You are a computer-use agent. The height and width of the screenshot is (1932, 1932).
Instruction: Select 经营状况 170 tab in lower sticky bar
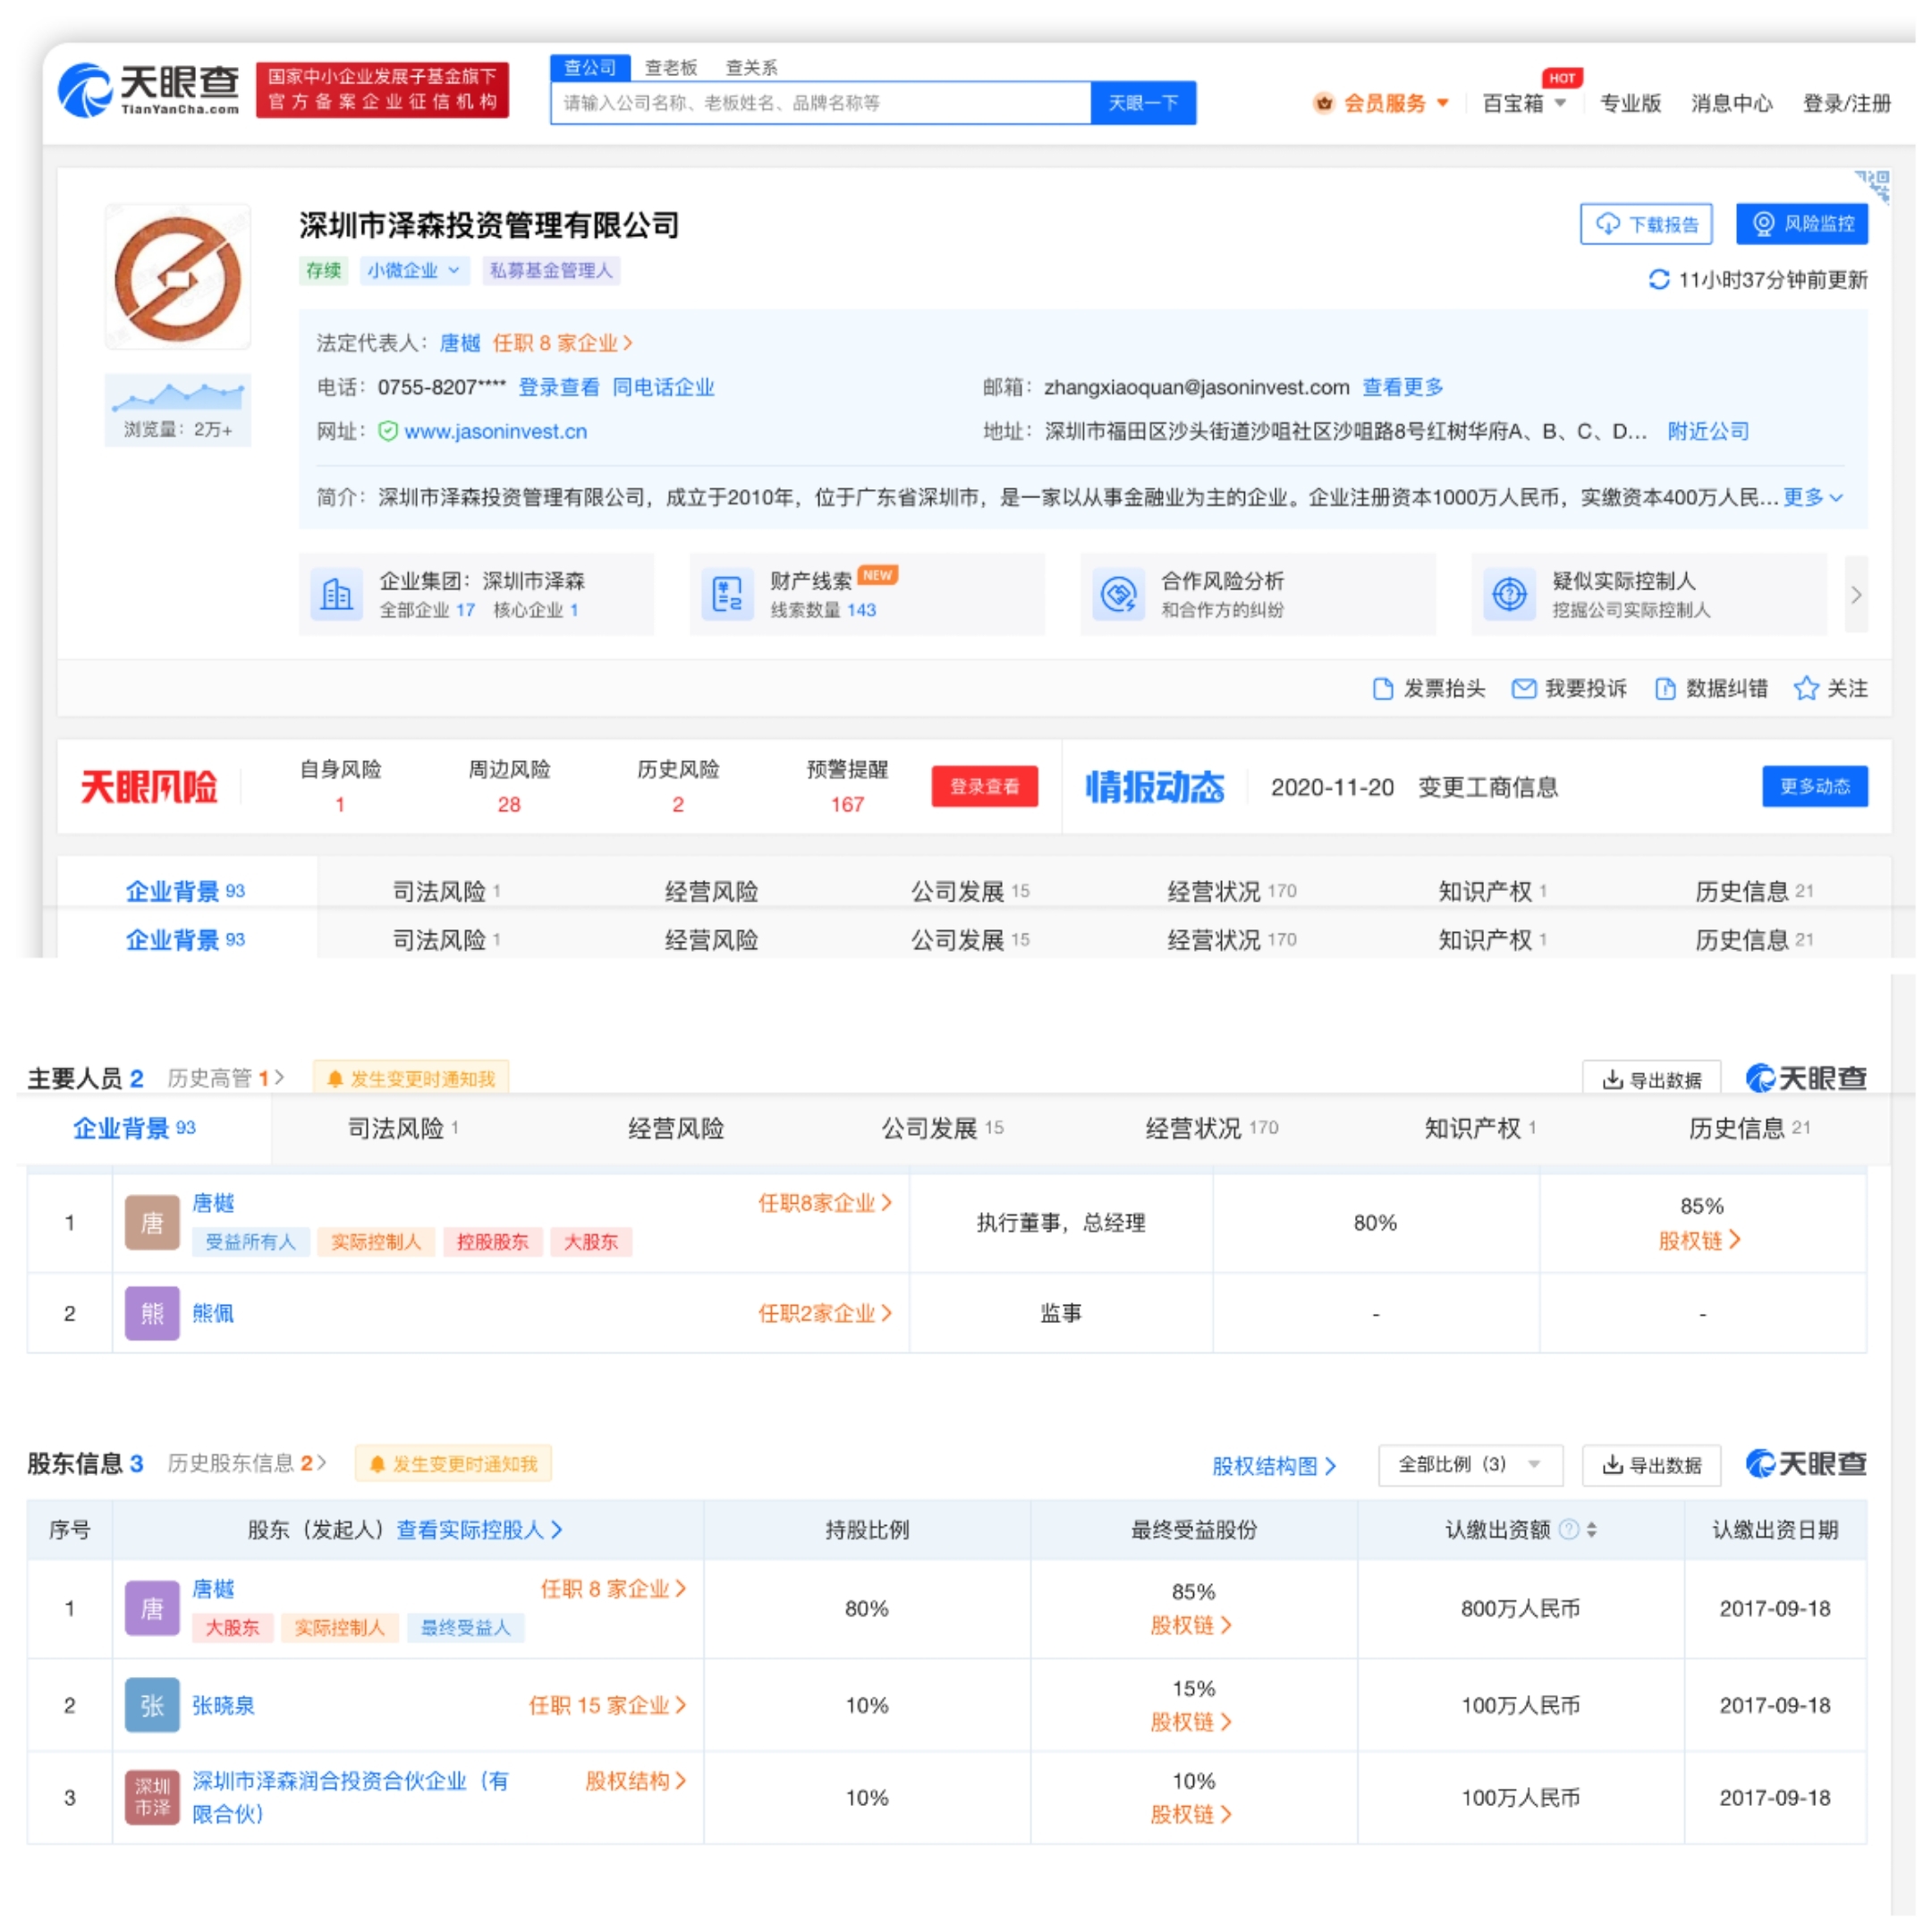pyautogui.click(x=1212, y=1129)
